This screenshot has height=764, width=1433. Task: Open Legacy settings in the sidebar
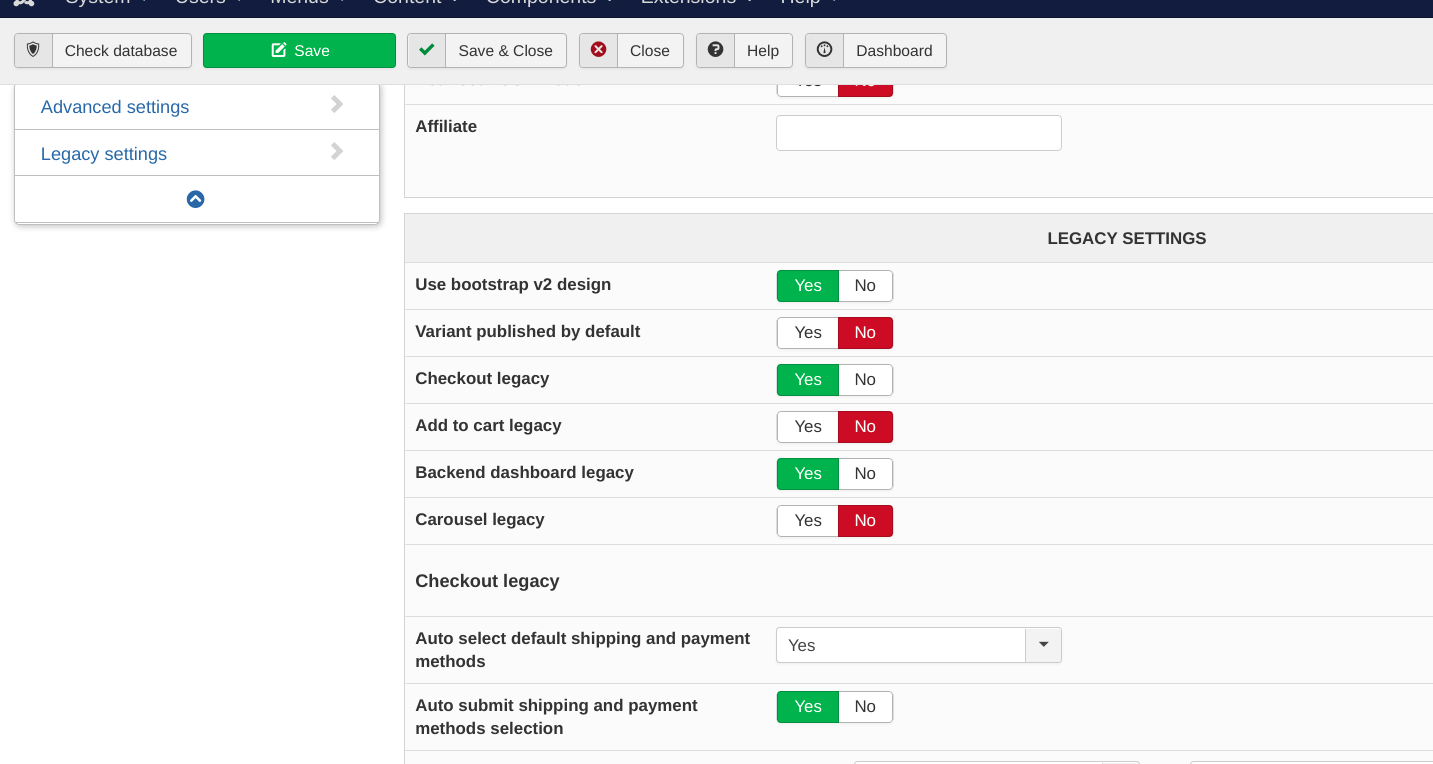104,154
